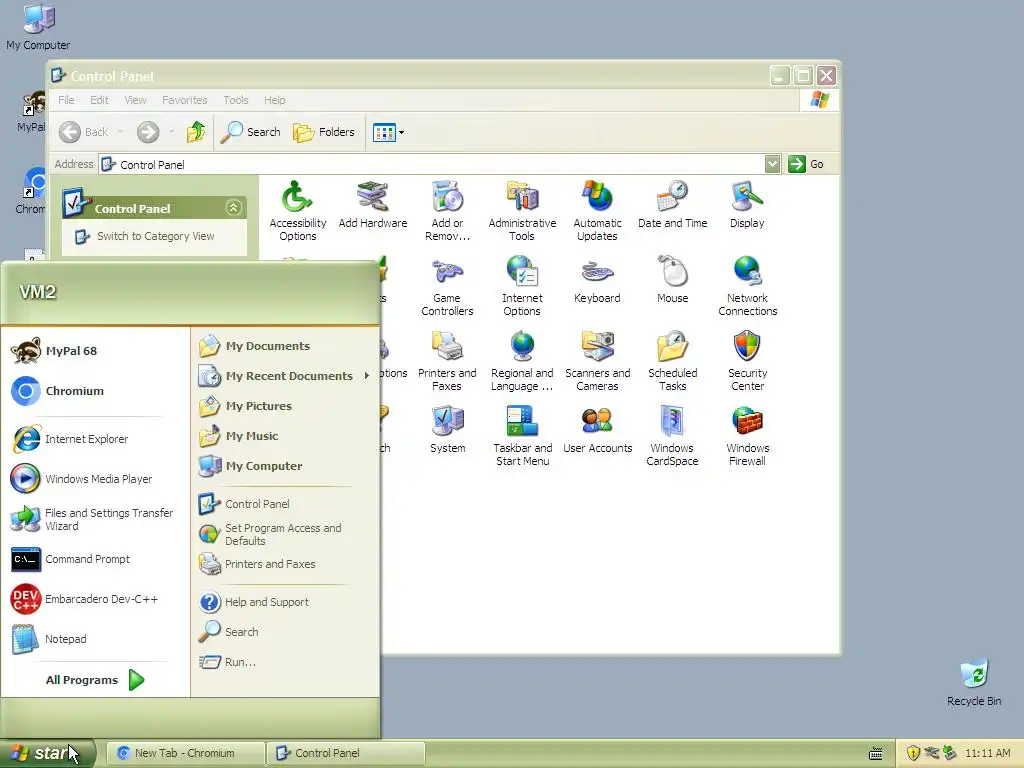
Task: Open Scheduled Tasks icon
Action: [x=673, y=361]
